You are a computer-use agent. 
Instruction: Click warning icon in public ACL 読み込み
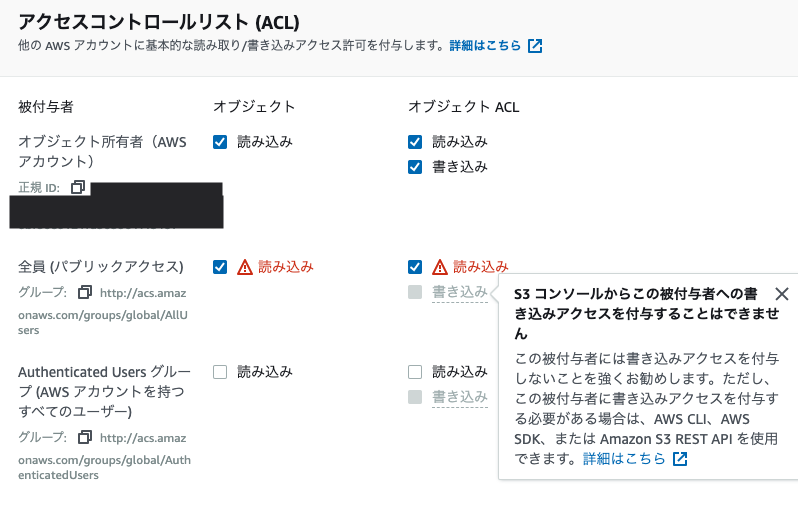click(440, 267)
